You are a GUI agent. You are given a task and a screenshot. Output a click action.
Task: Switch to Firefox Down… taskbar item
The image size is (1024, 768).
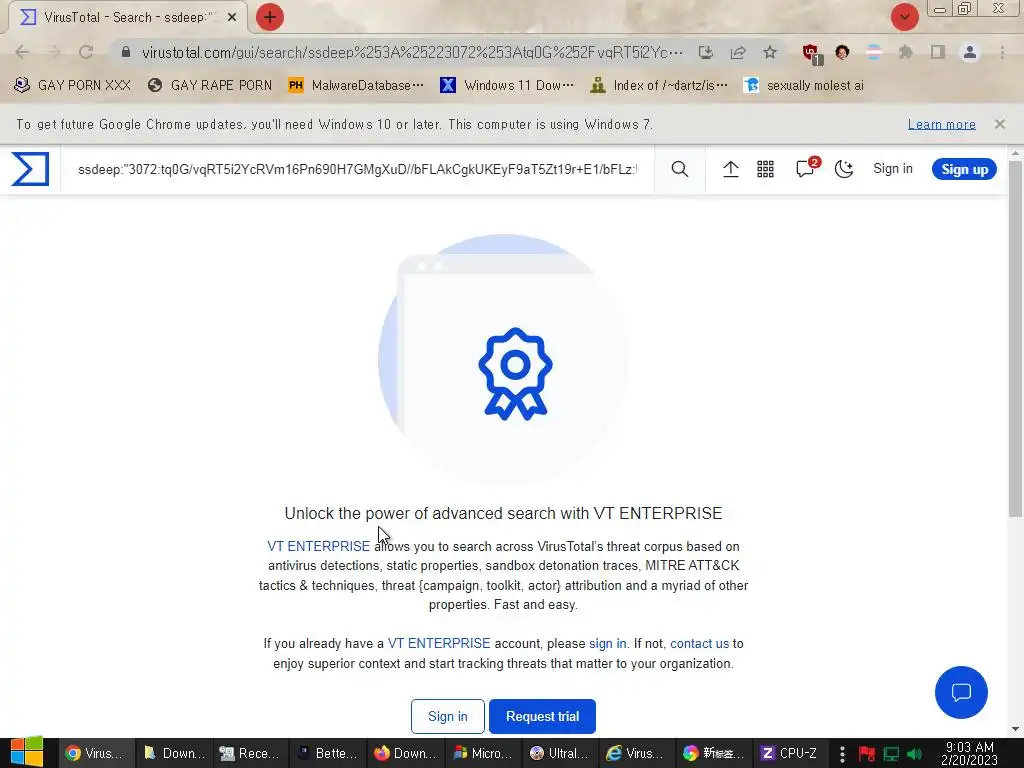click(x=406, y=753)
